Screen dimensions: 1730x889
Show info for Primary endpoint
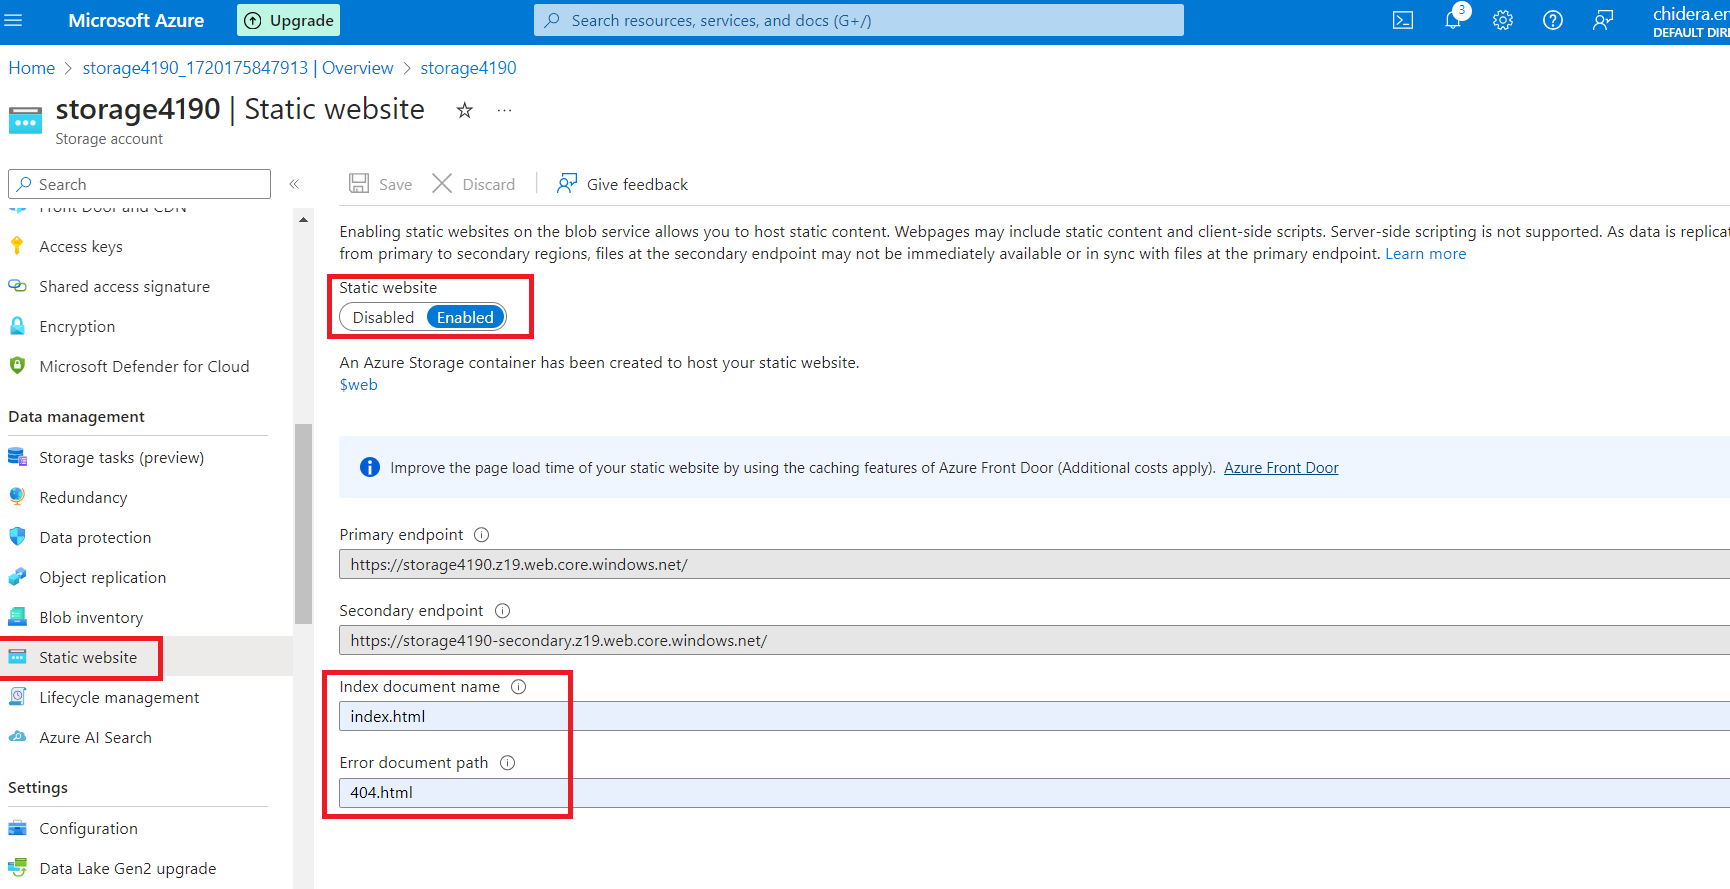481,535
